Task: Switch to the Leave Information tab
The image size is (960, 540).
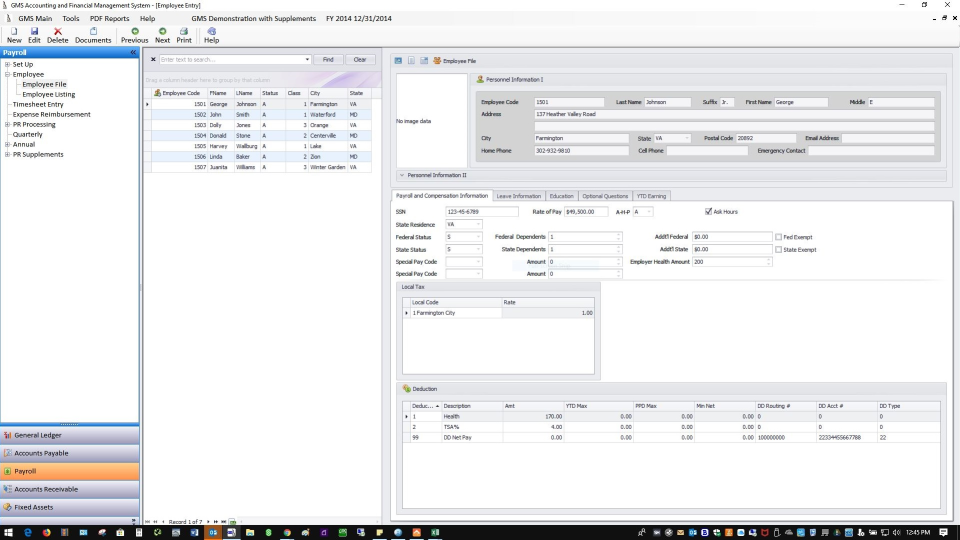Action: click(519, 196)
